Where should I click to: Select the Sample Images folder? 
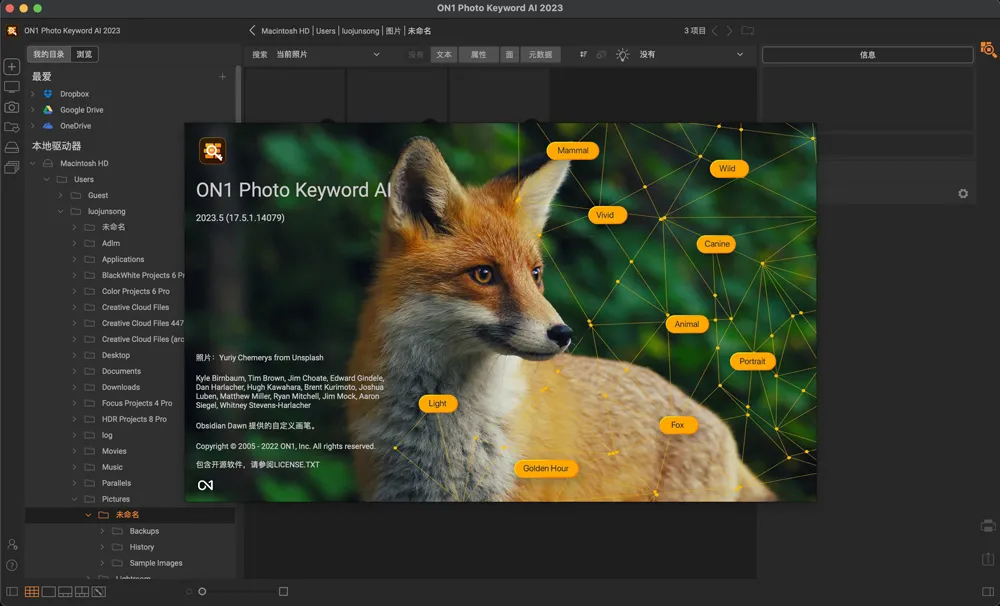click(156, 563)
